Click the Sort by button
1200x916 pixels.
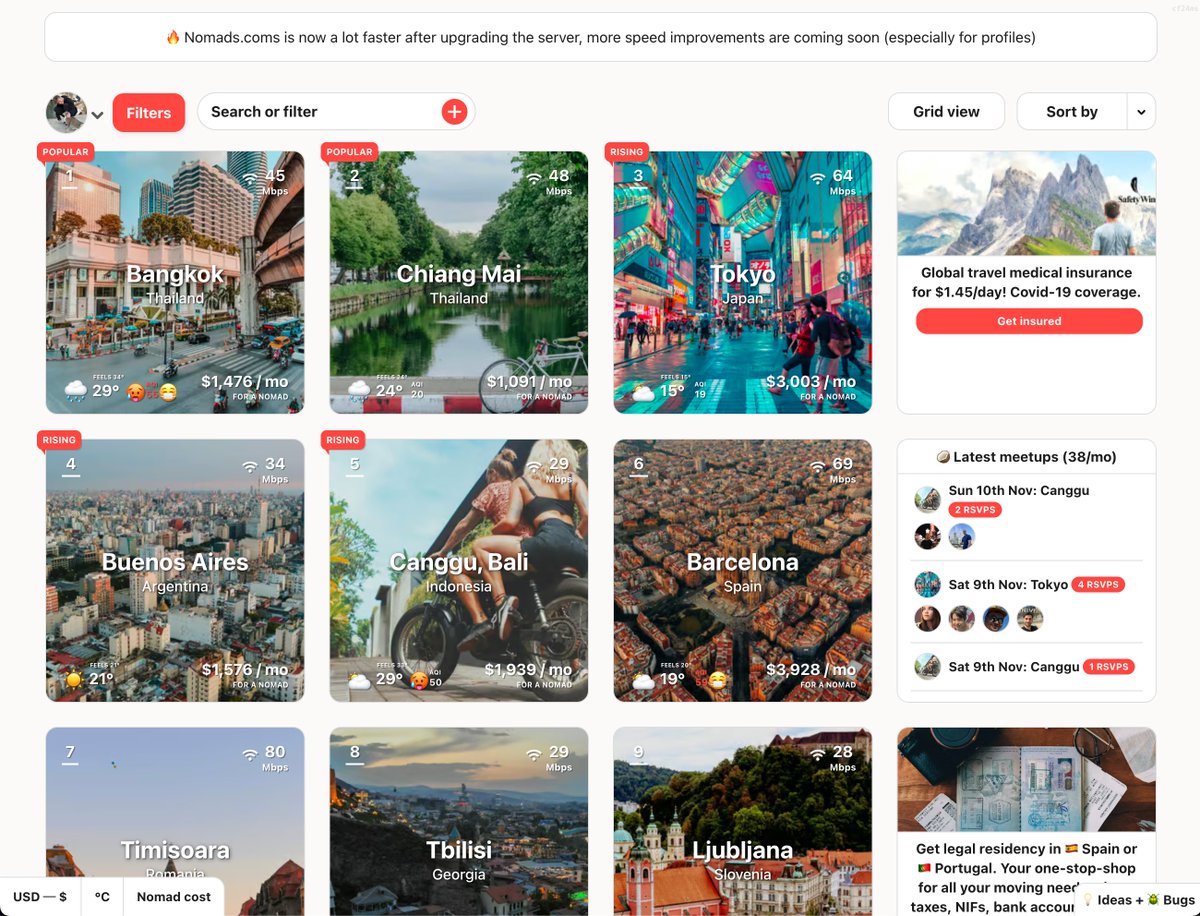pyautogui.click(x=1072, y=112)
